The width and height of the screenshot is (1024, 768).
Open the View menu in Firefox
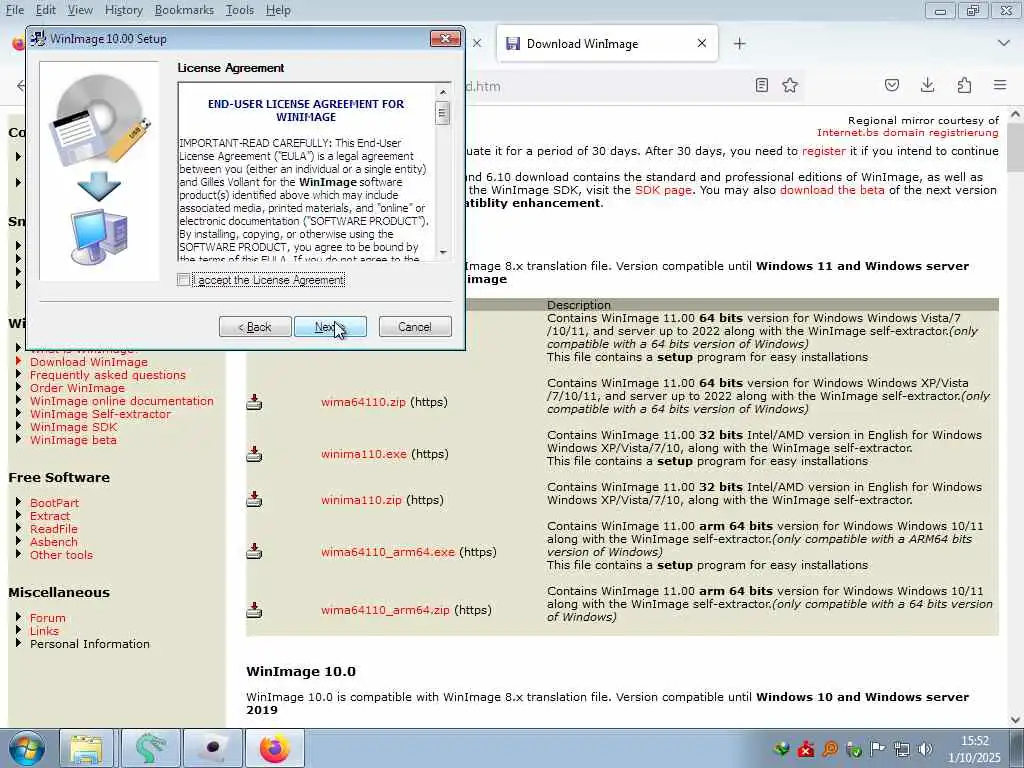tap(80, 10)
